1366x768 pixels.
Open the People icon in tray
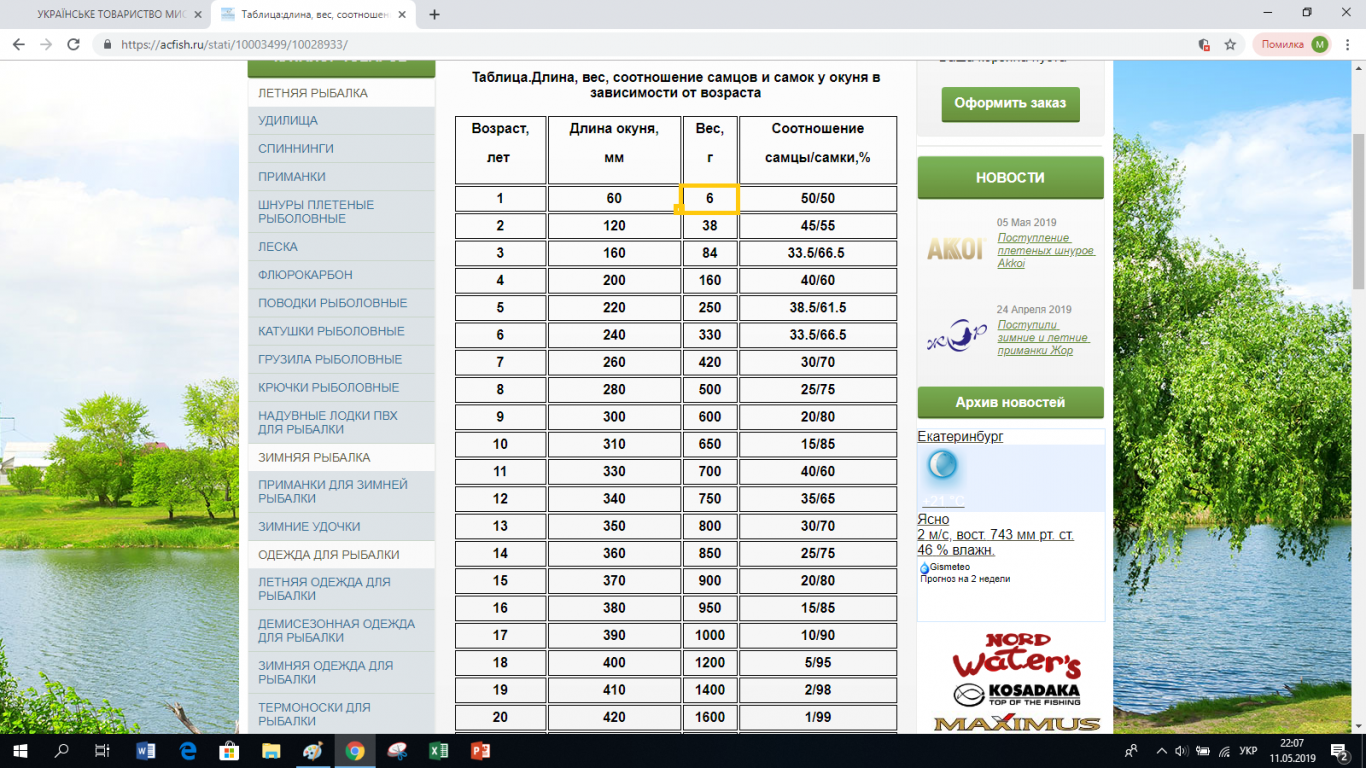tap(1131, 750)
